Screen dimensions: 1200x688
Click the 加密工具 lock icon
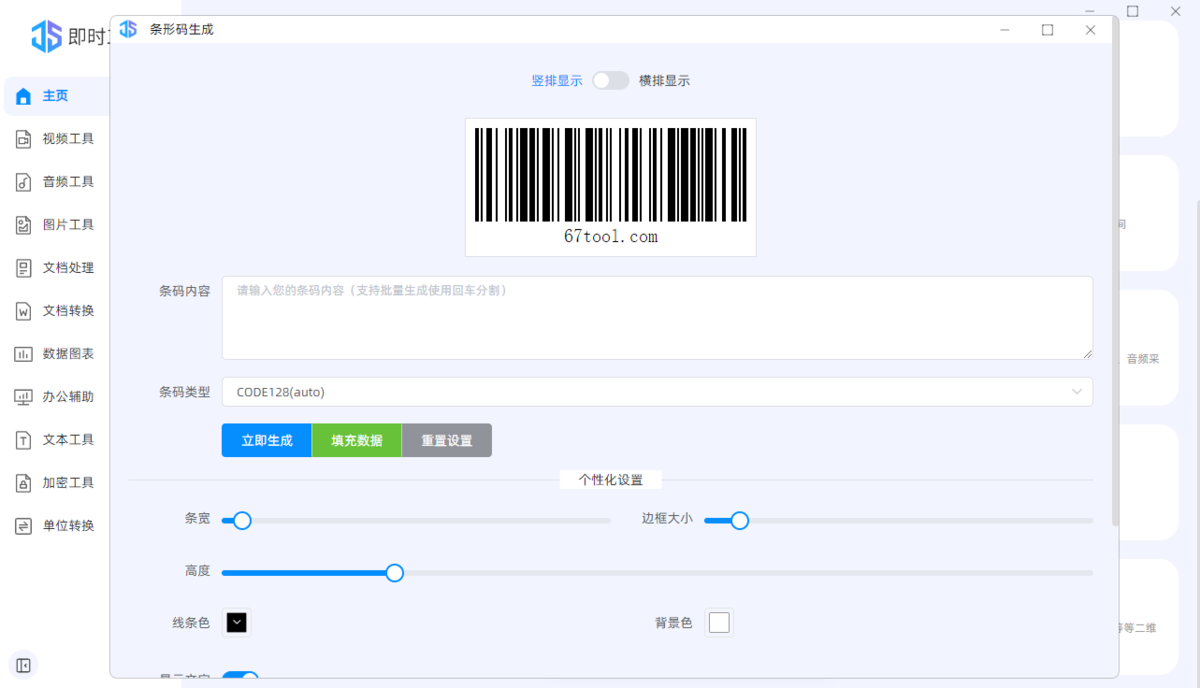pos(24,484)
